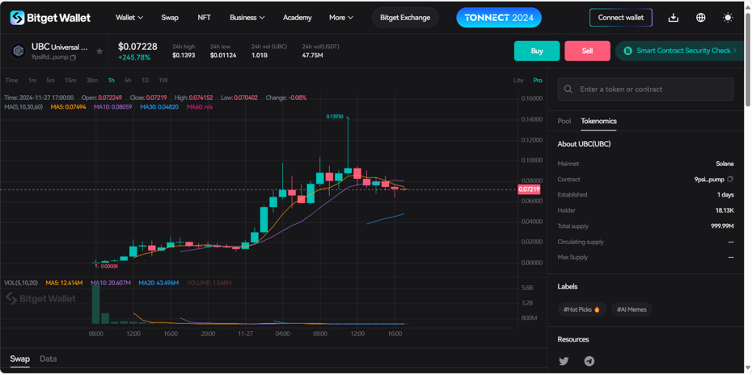
Task: Click the VOL(5,10,20) indicator label
Action: coord(22,283)
